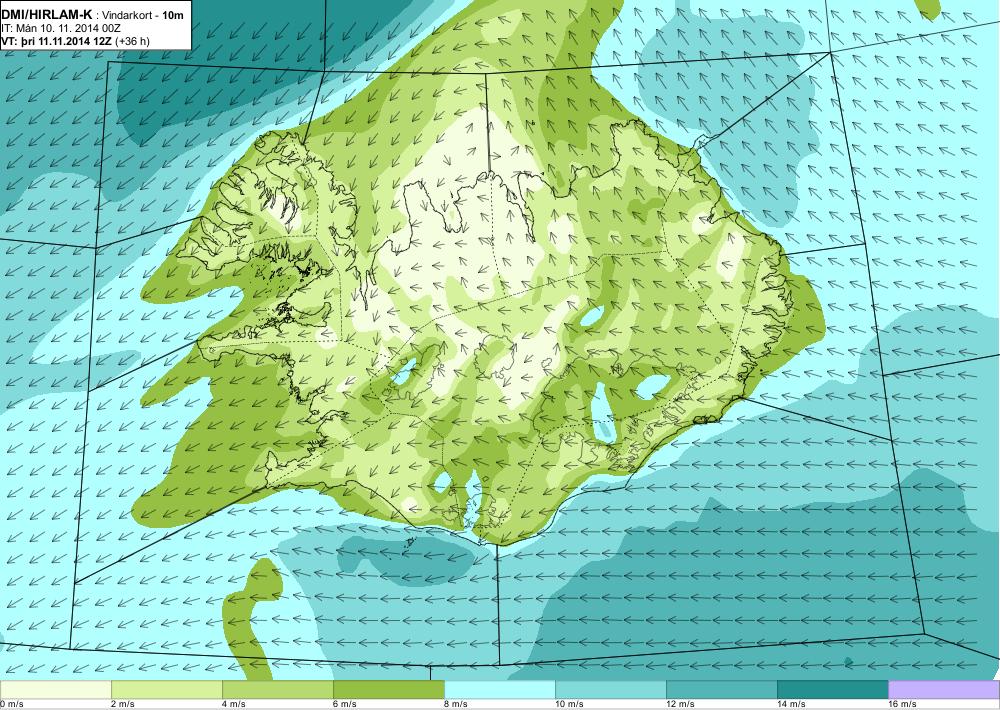Click the "0 m/s" legend label

pyautogui.click(x=11, y=704)
